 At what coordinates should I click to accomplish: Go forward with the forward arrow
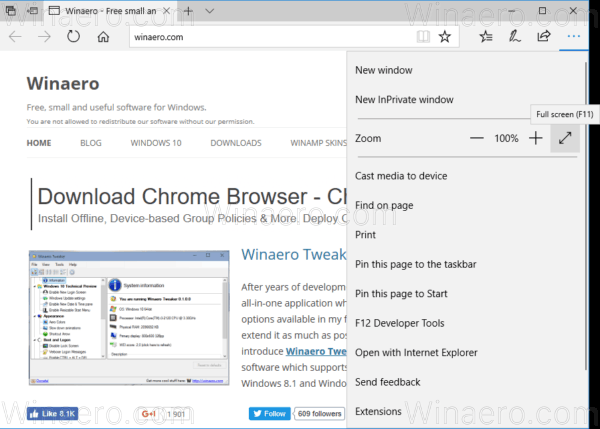point(44,37)
